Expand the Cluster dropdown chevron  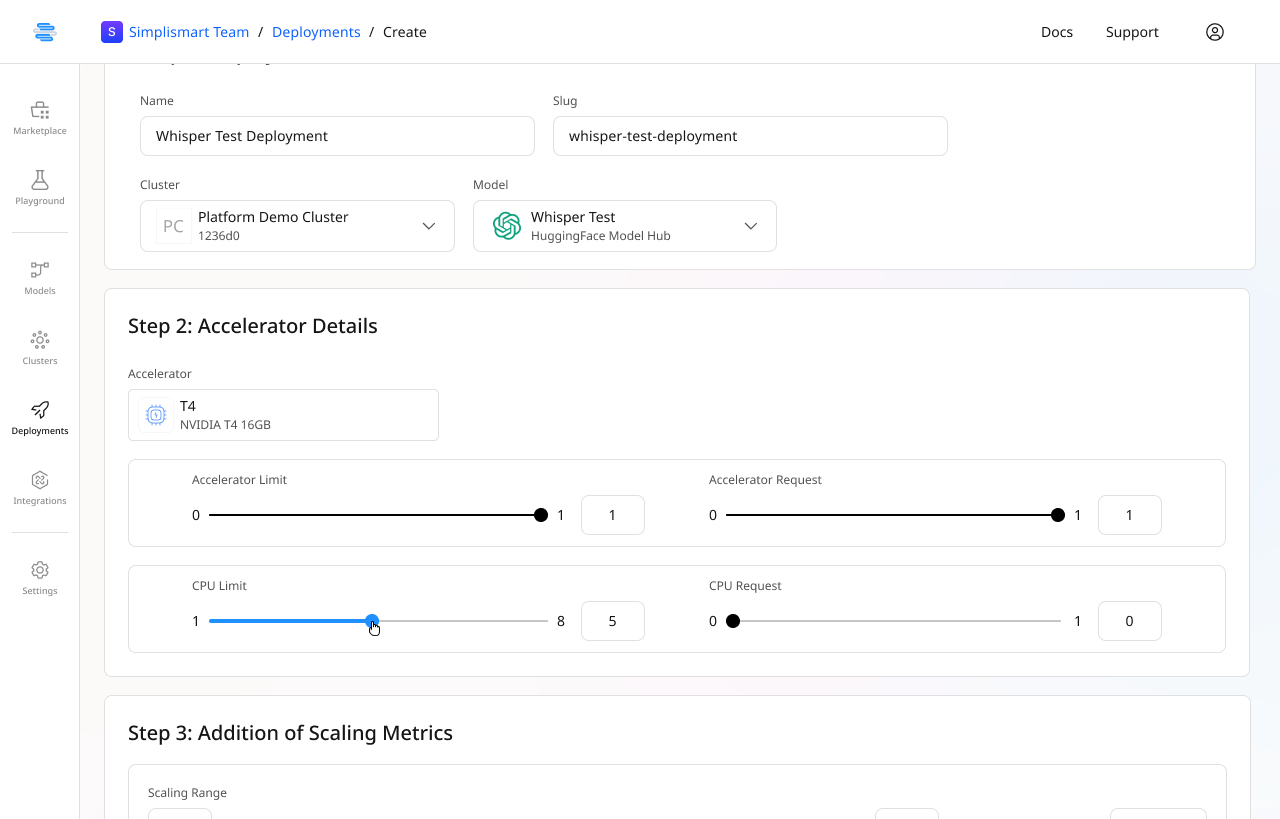tap(429, 226)
